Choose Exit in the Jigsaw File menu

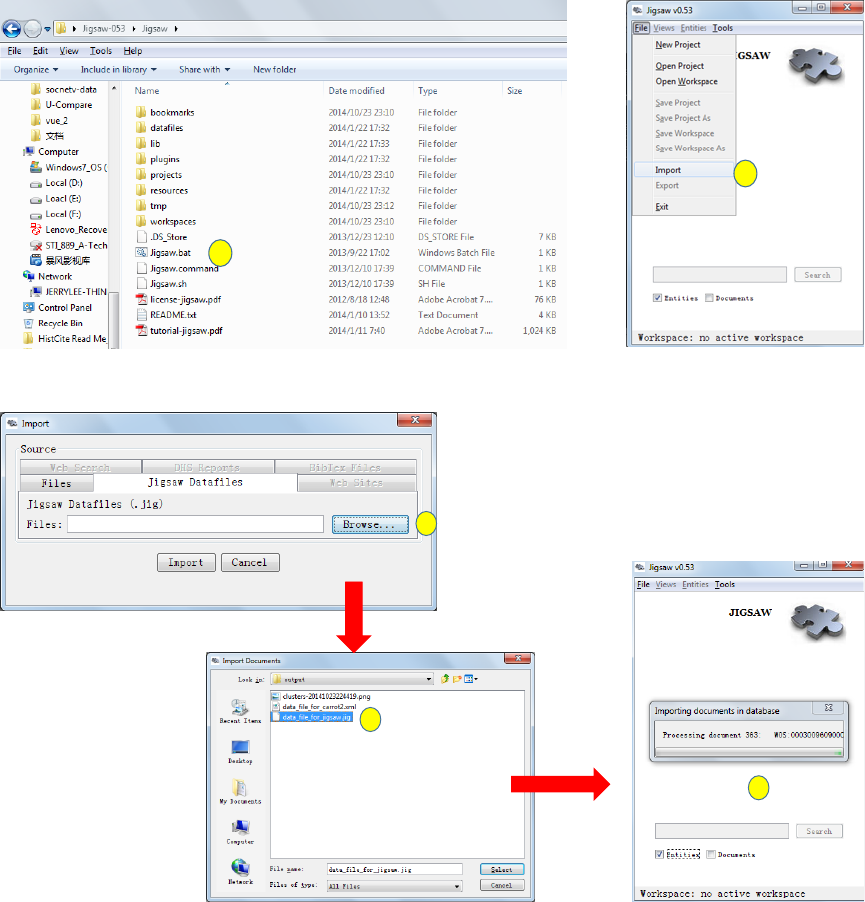point(684,207)
